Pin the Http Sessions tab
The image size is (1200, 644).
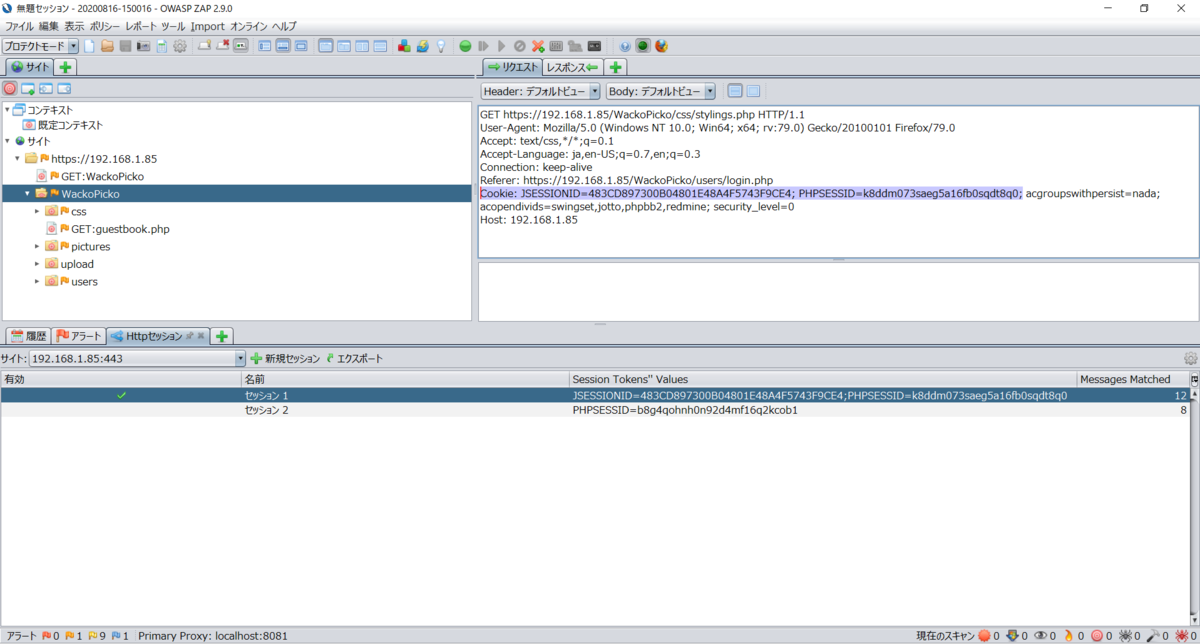pos(189,336)
